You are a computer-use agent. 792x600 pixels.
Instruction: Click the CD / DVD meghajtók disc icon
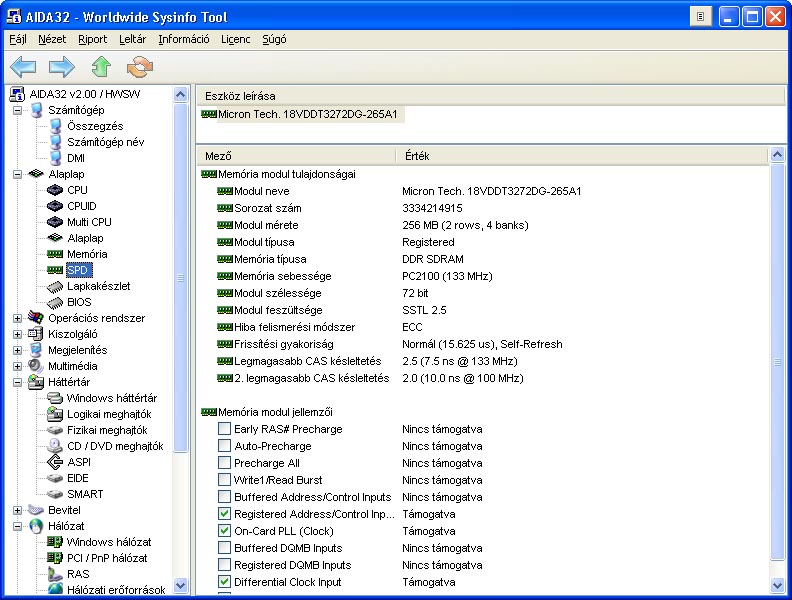point(55,446)
